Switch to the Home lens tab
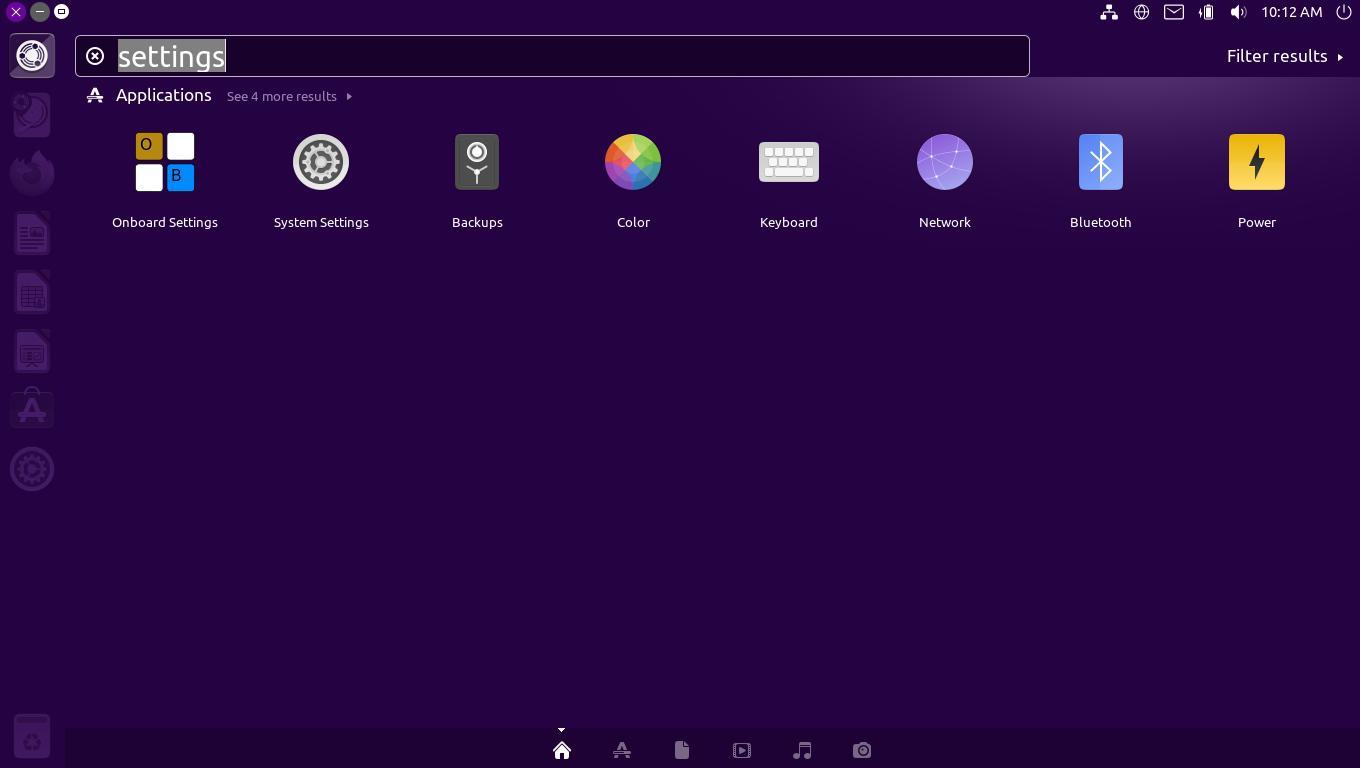 click(x=562, y=750)
